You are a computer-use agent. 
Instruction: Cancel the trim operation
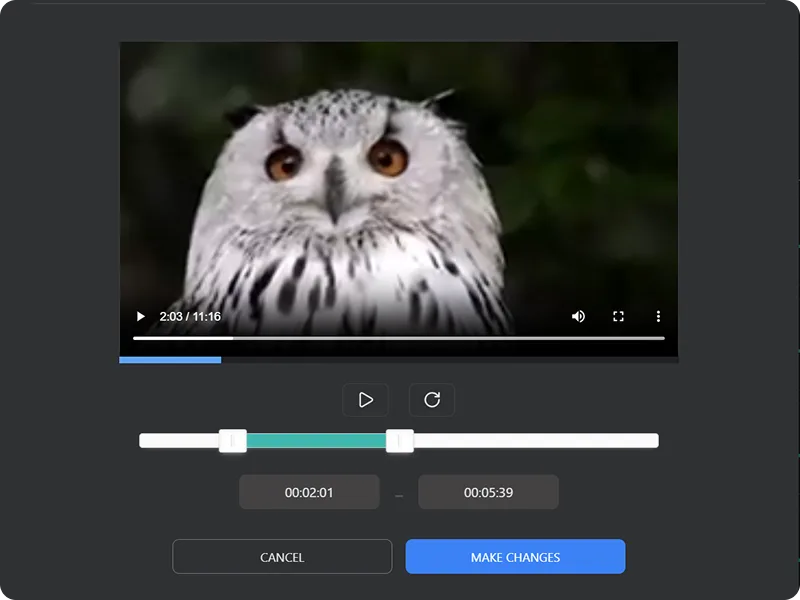(282, 556)
